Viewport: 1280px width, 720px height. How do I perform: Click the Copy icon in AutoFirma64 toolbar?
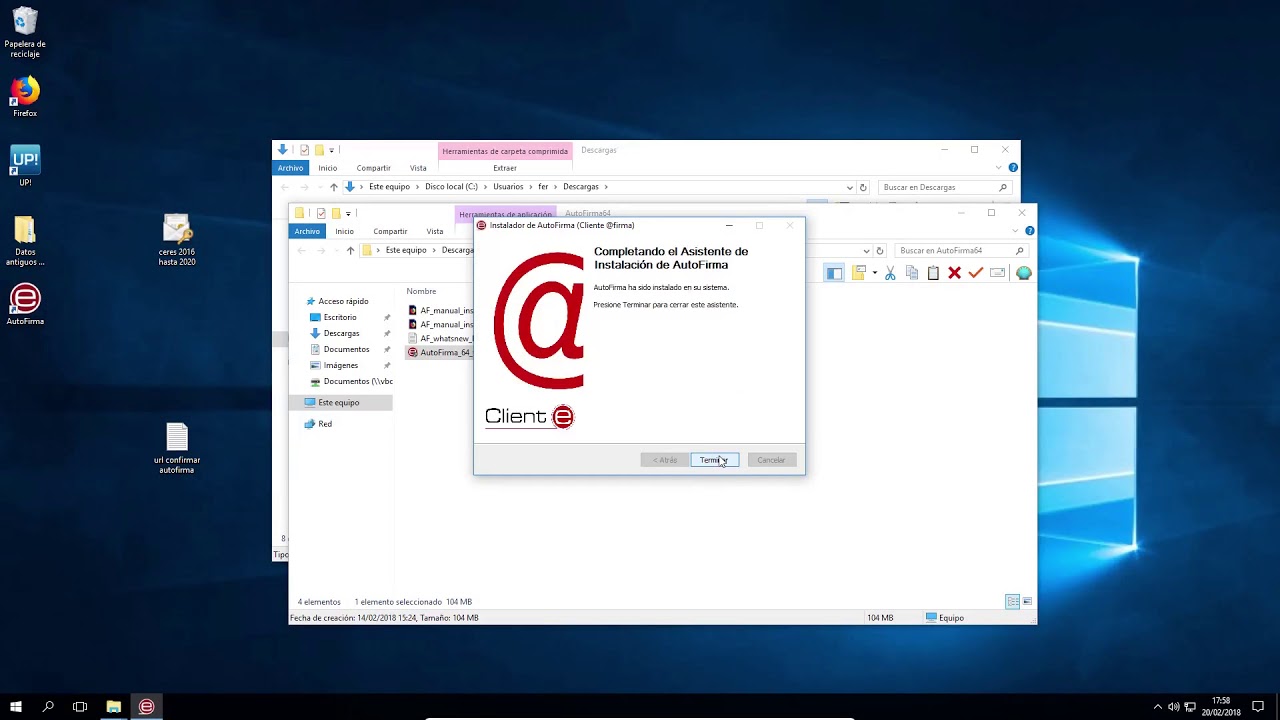(911, 273)
